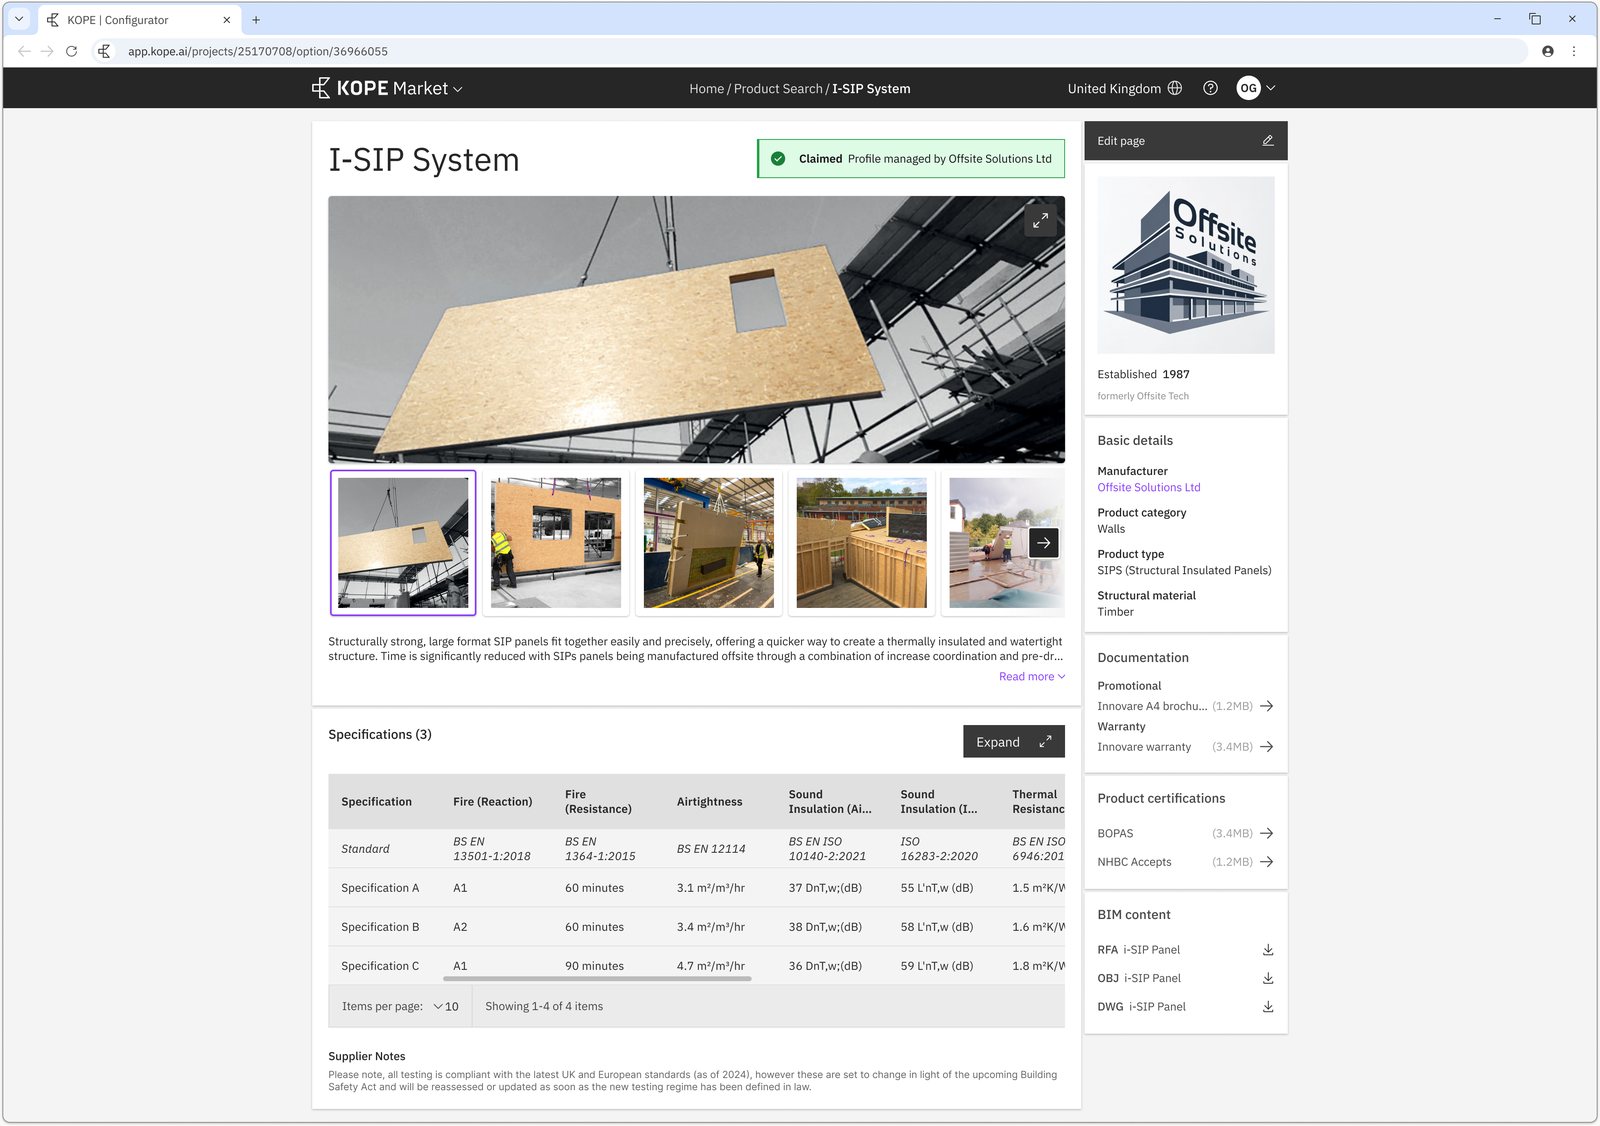
Task: Open Innovare A4 brochure arrow
Action: pos(1266,706)
